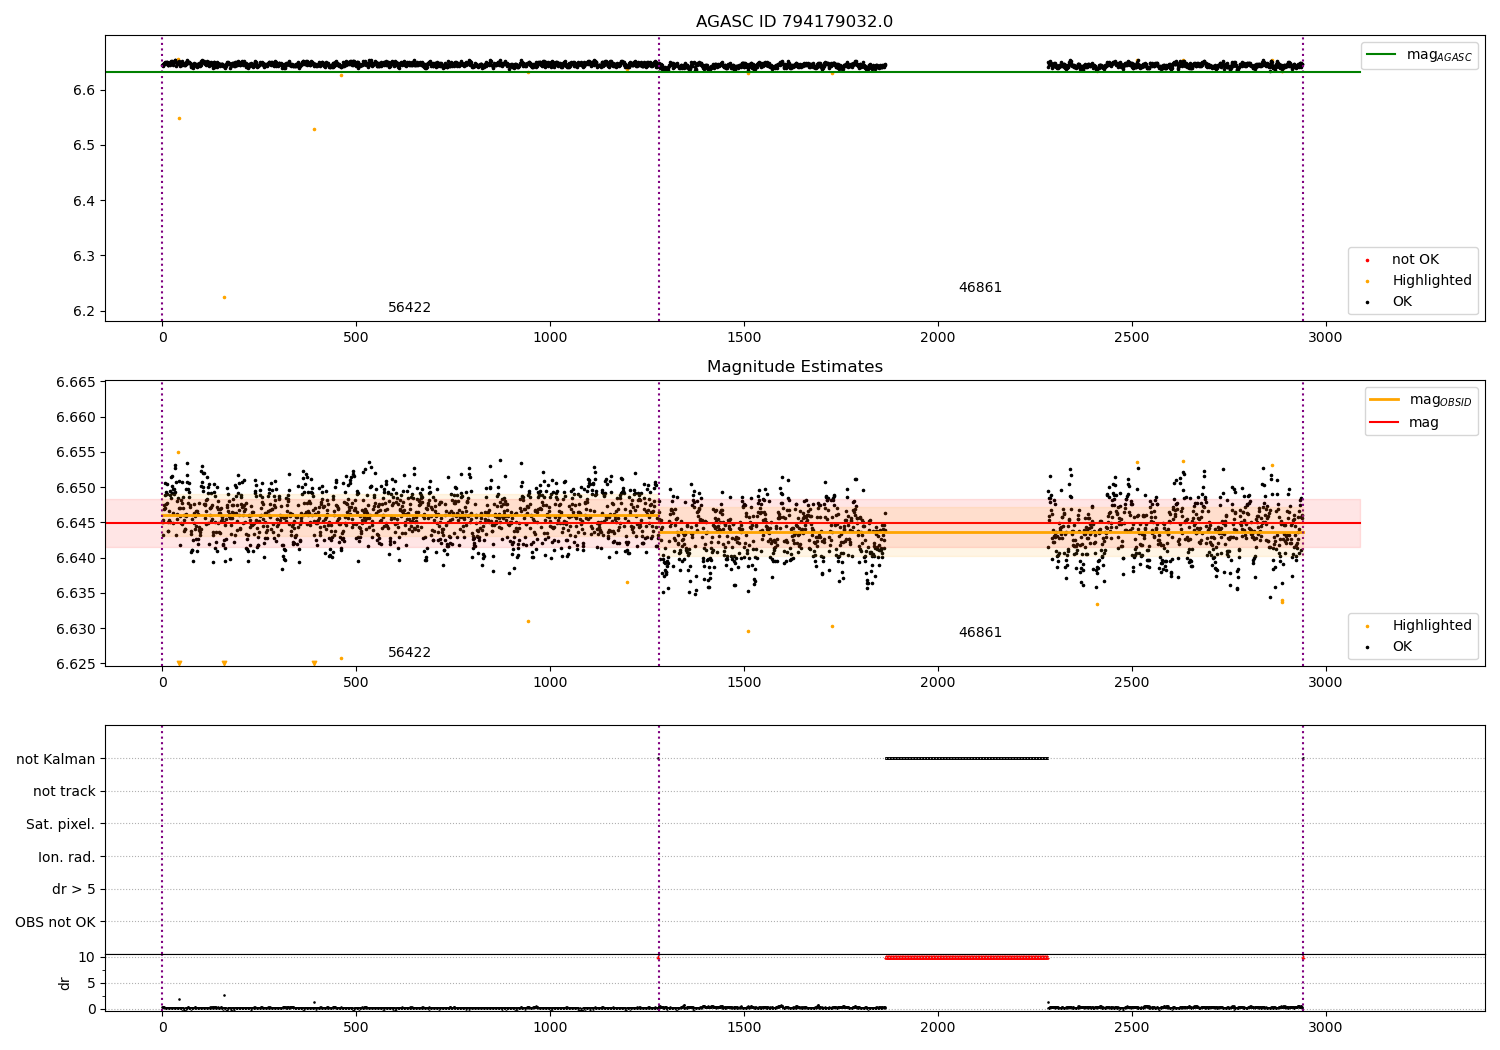1500x1050 pixels.
Task: Click x-axis tick 2000 under Magnitude Estimates plot
Action: pyautogui.click(x=938, y=683)
